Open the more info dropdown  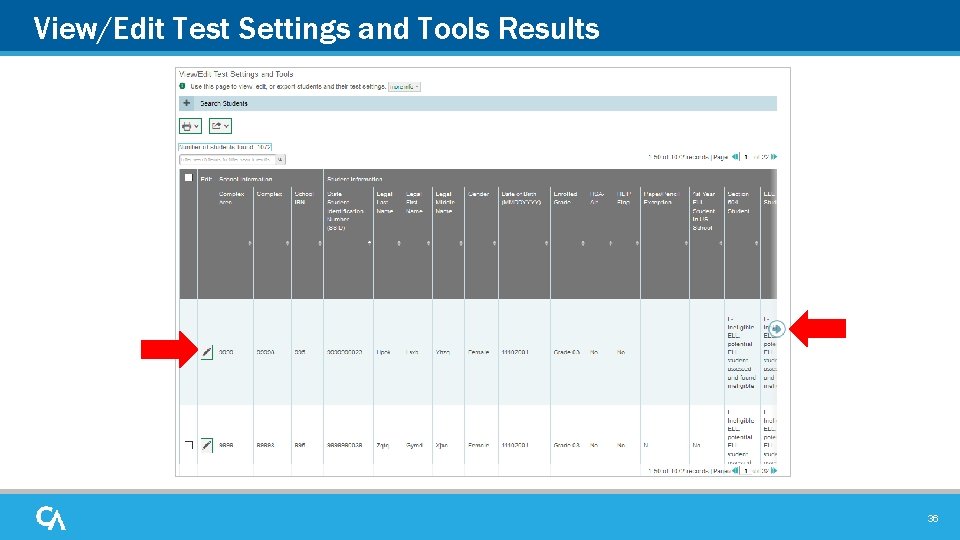[404, 87]
